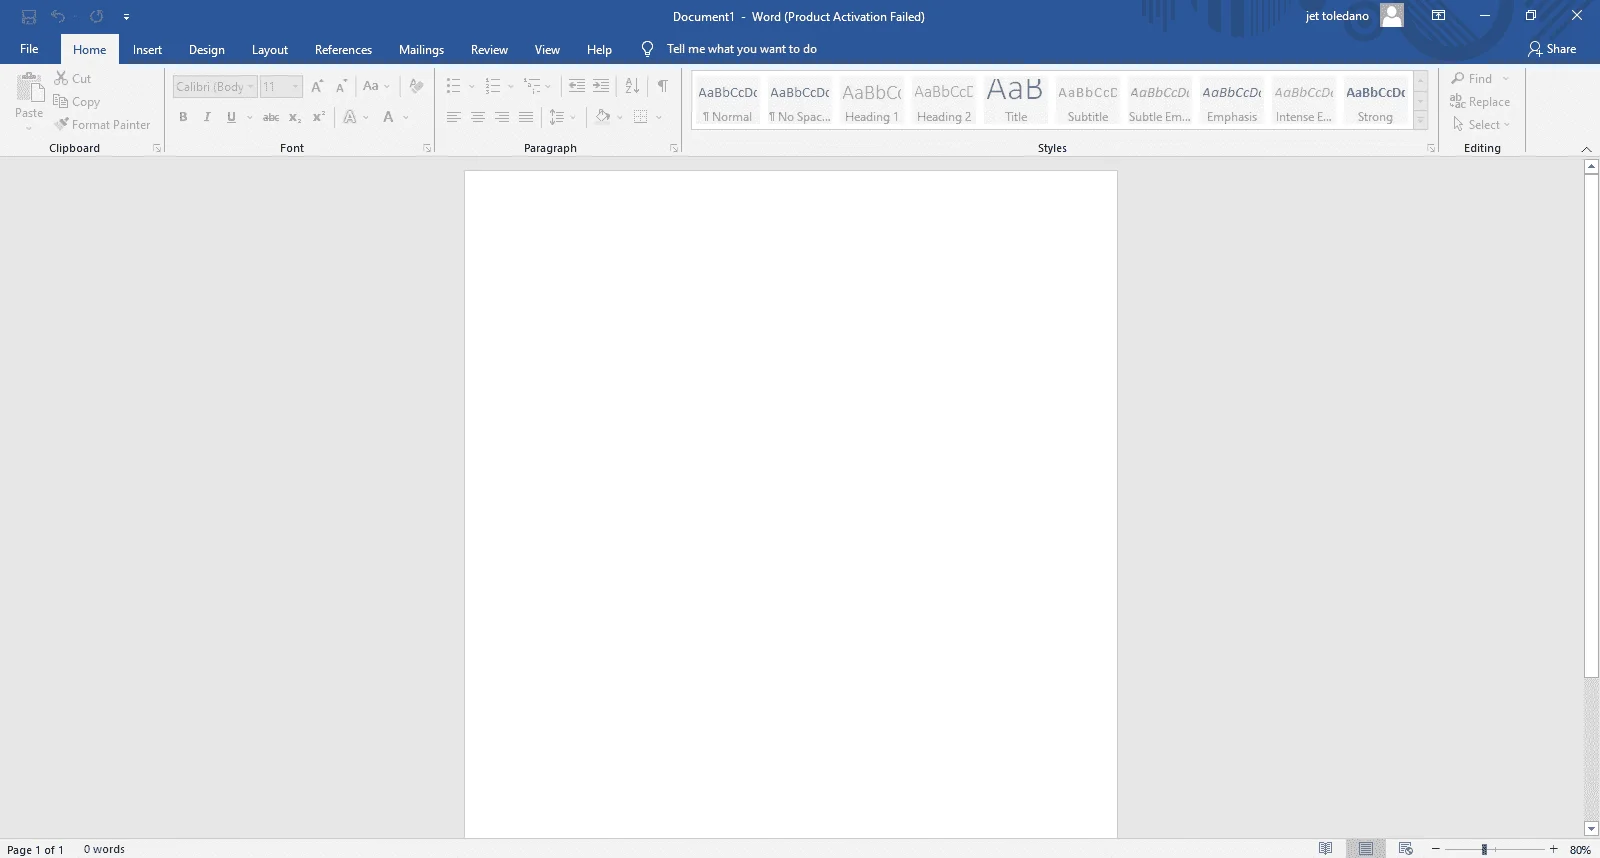This screenshot has height=858, width=1600.
Task: Apply superscript formatting
Action: (x=319, y=117)
